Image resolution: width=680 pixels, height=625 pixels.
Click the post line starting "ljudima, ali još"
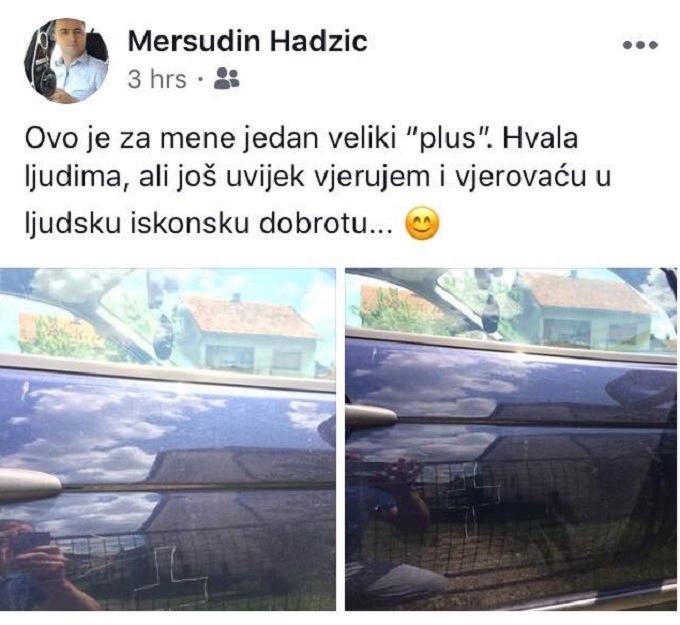(x=317, y=178)
